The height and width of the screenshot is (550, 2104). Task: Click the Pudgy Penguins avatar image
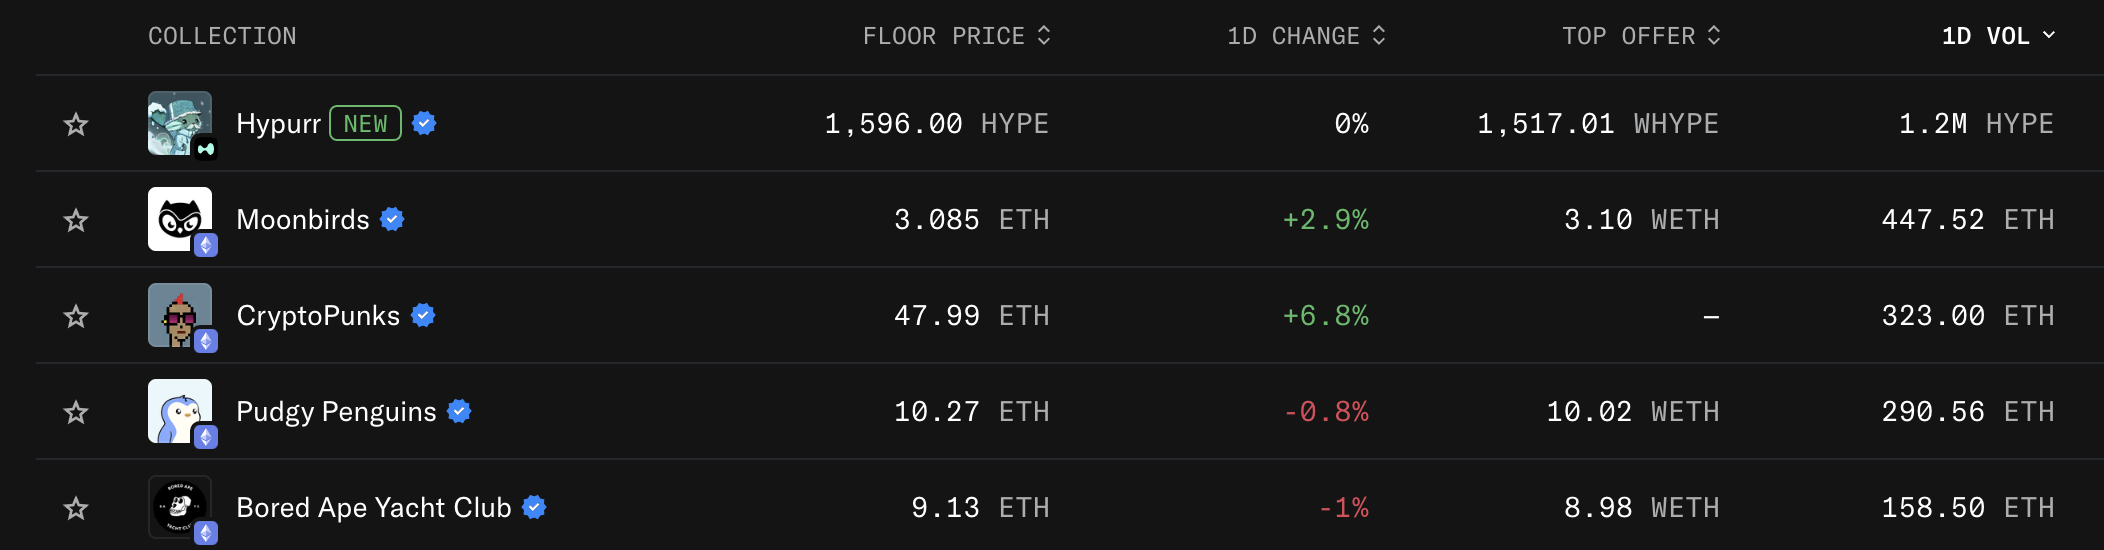pyautogui.click(x=180, y=411)
